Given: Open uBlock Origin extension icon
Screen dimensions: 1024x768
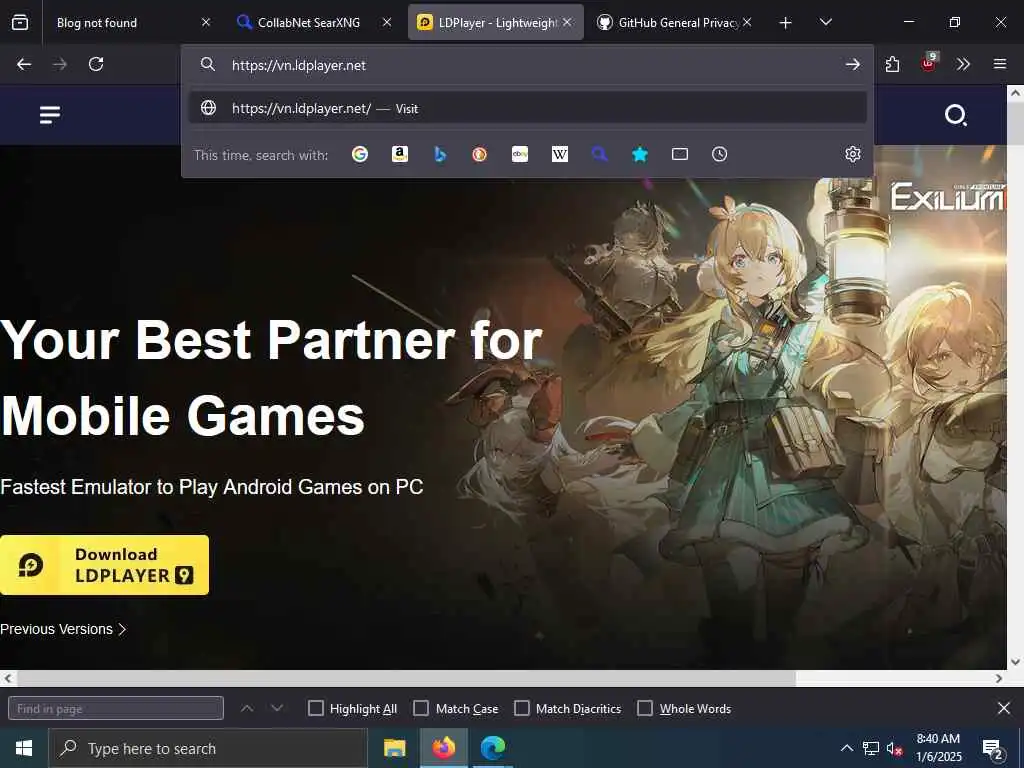Looking at the screenshot, I should (928, 63).
